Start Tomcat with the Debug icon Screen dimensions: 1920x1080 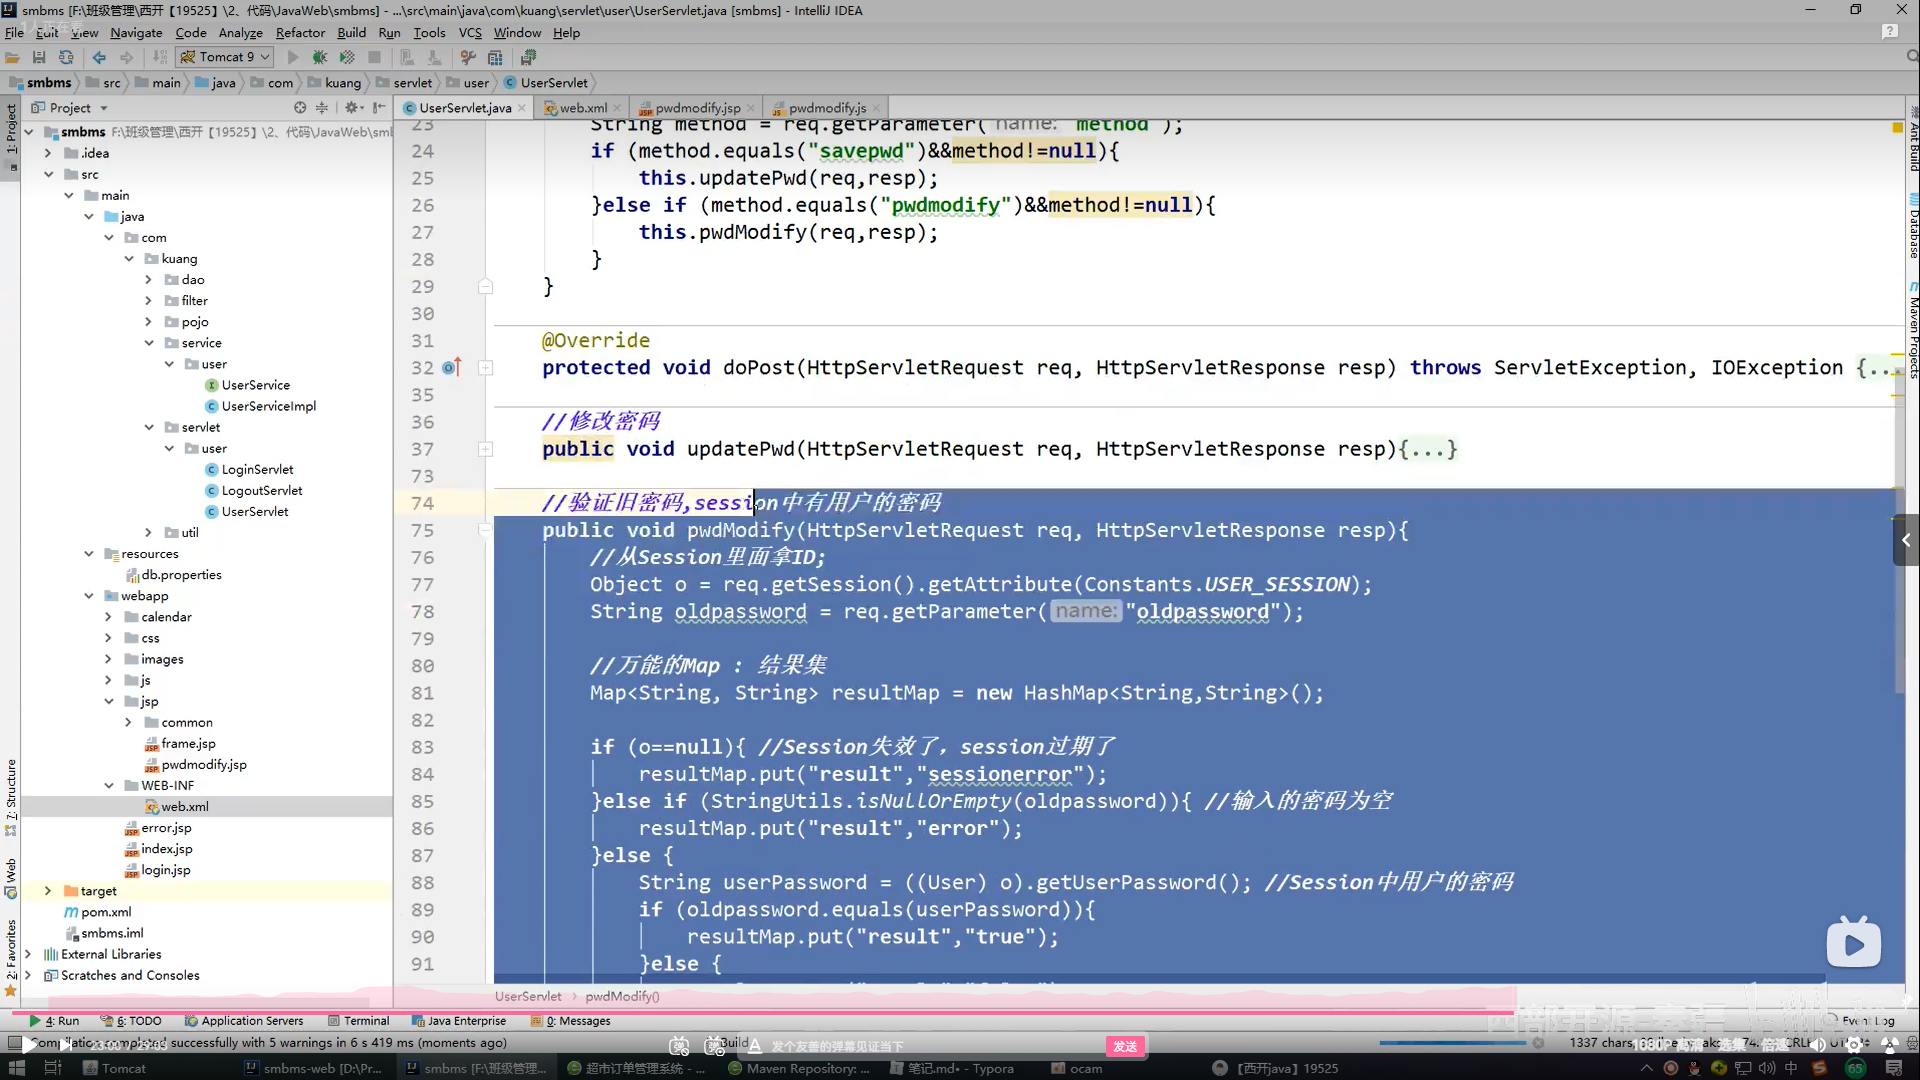(320, 57)
